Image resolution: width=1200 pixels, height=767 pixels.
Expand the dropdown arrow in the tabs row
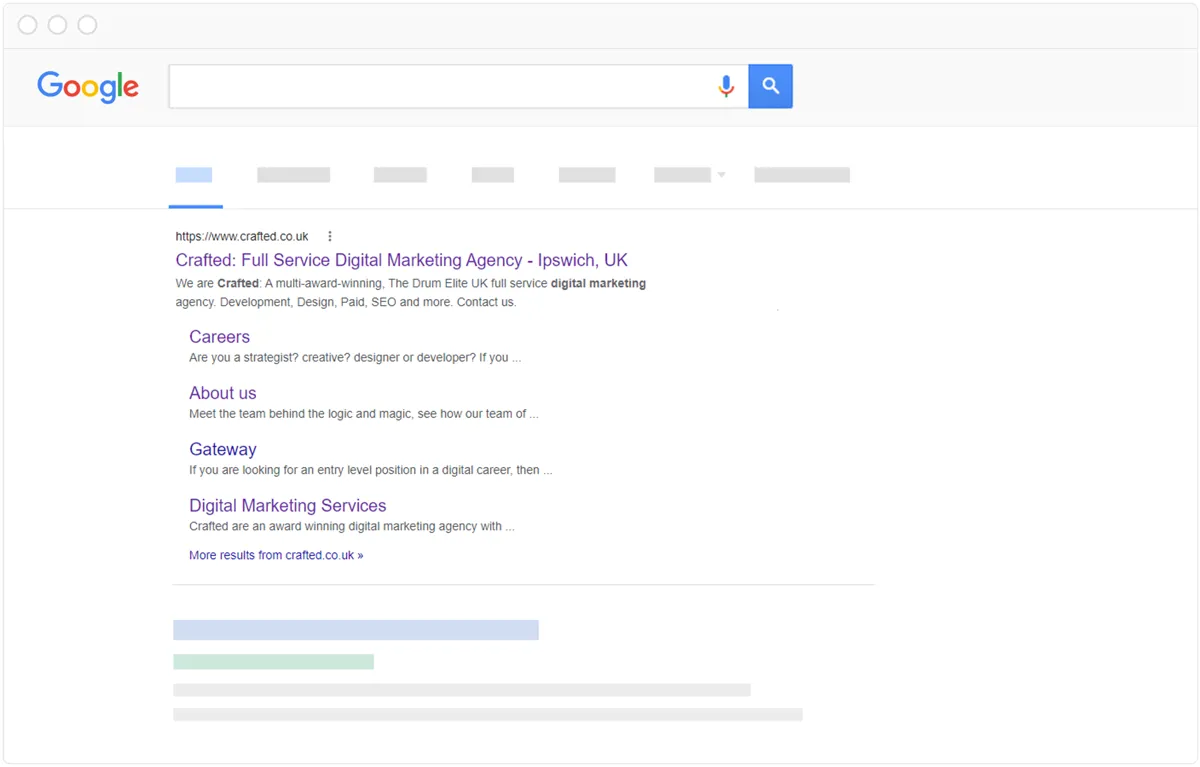tap(721, 175)
